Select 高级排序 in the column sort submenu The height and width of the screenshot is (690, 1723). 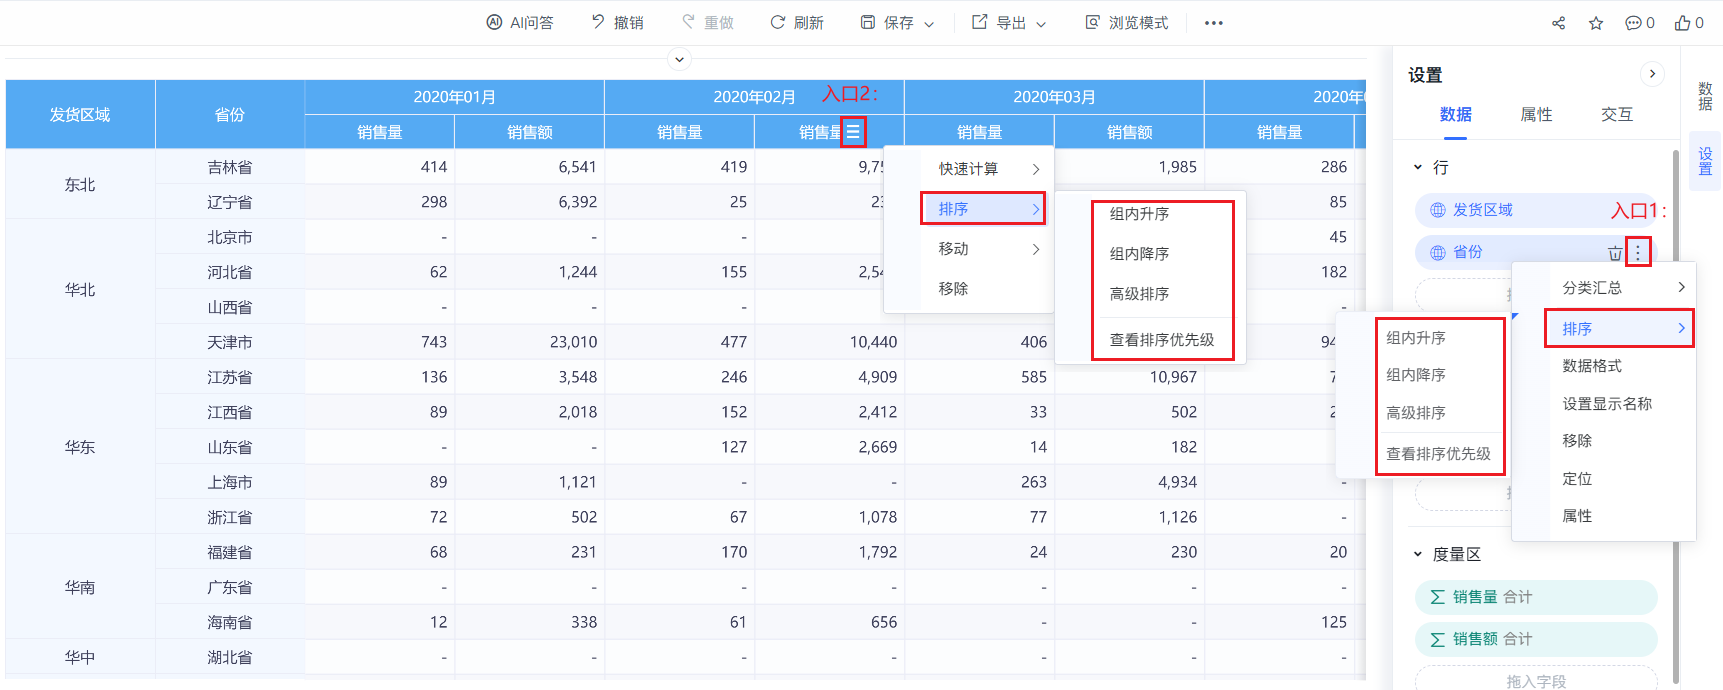tap(1140, 294)
